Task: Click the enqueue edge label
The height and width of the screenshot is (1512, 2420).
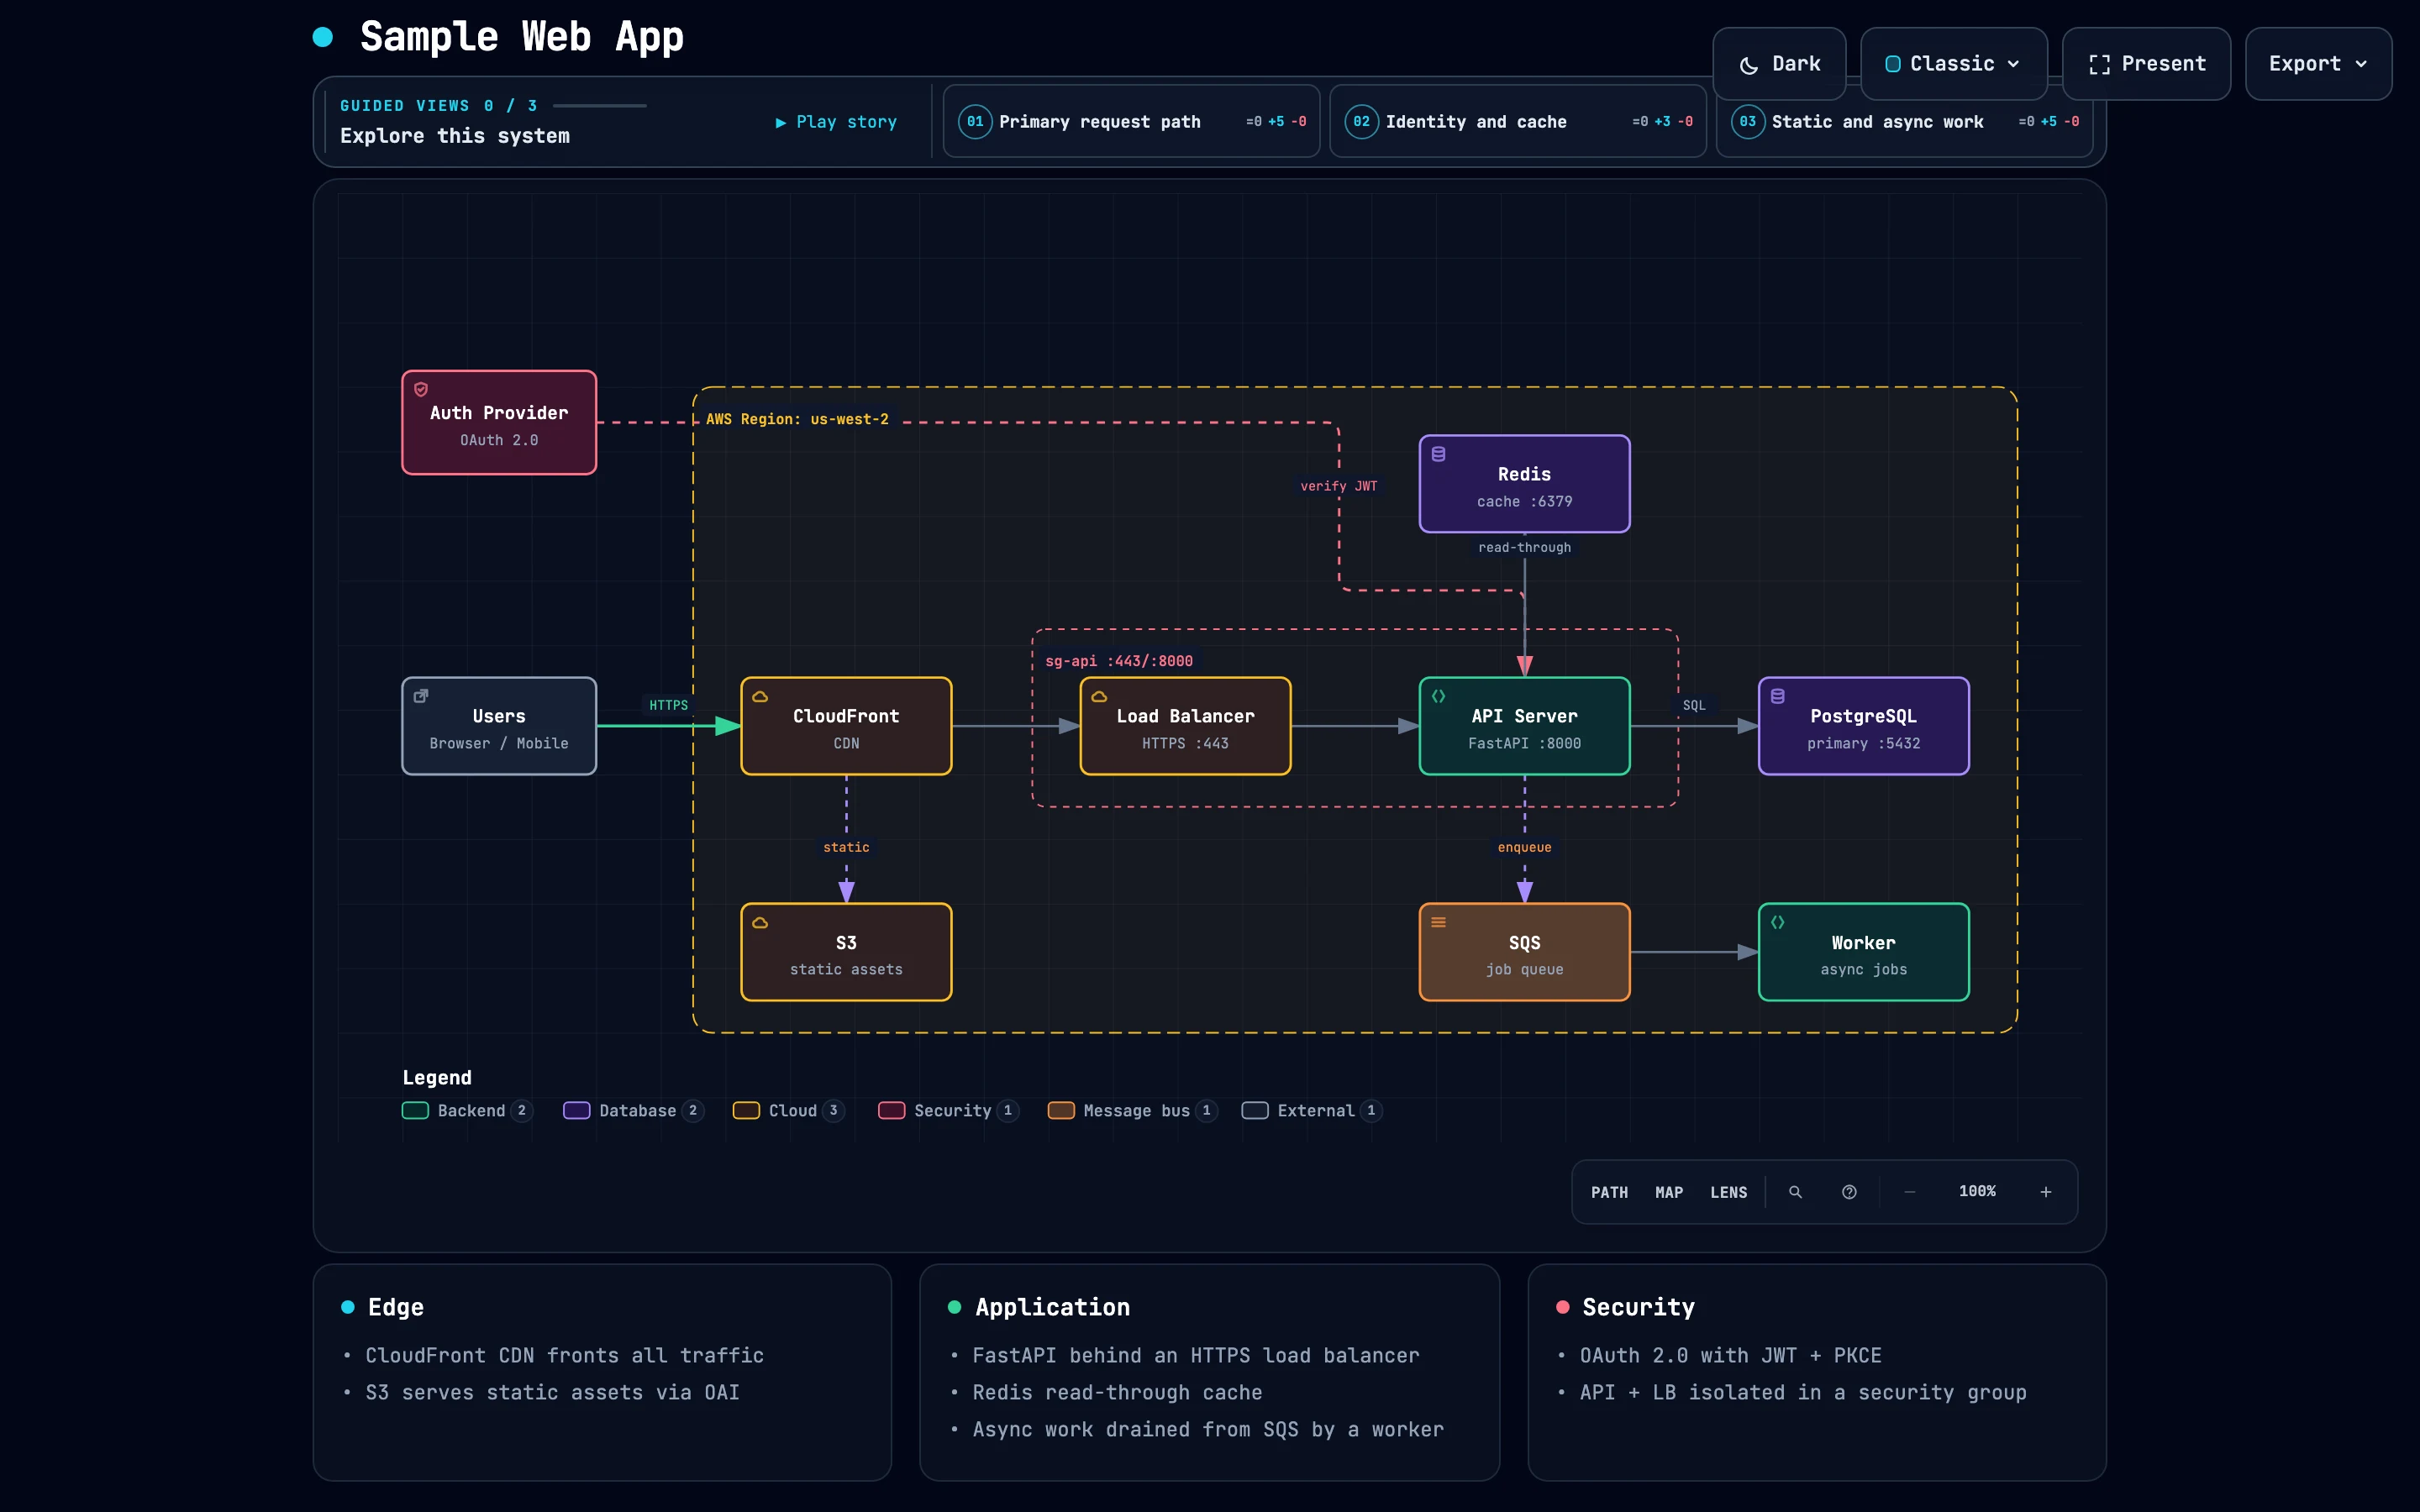Action: pos(1524,848)
